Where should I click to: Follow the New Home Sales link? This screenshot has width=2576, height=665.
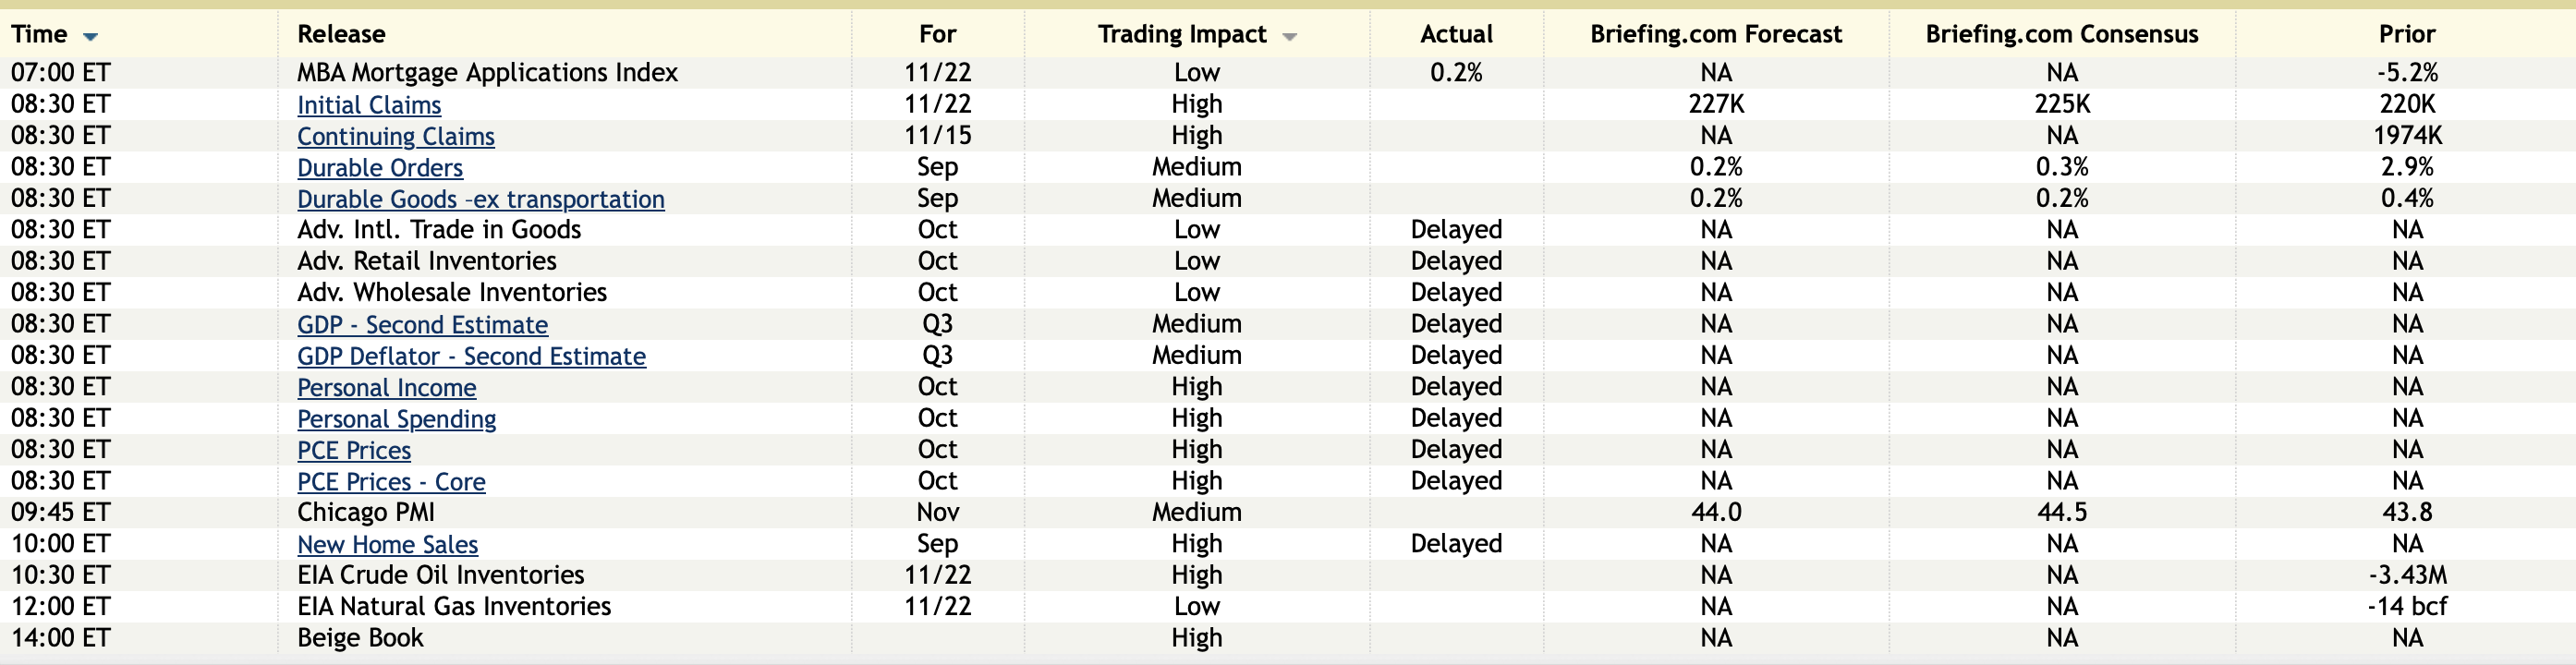point(387,545)
